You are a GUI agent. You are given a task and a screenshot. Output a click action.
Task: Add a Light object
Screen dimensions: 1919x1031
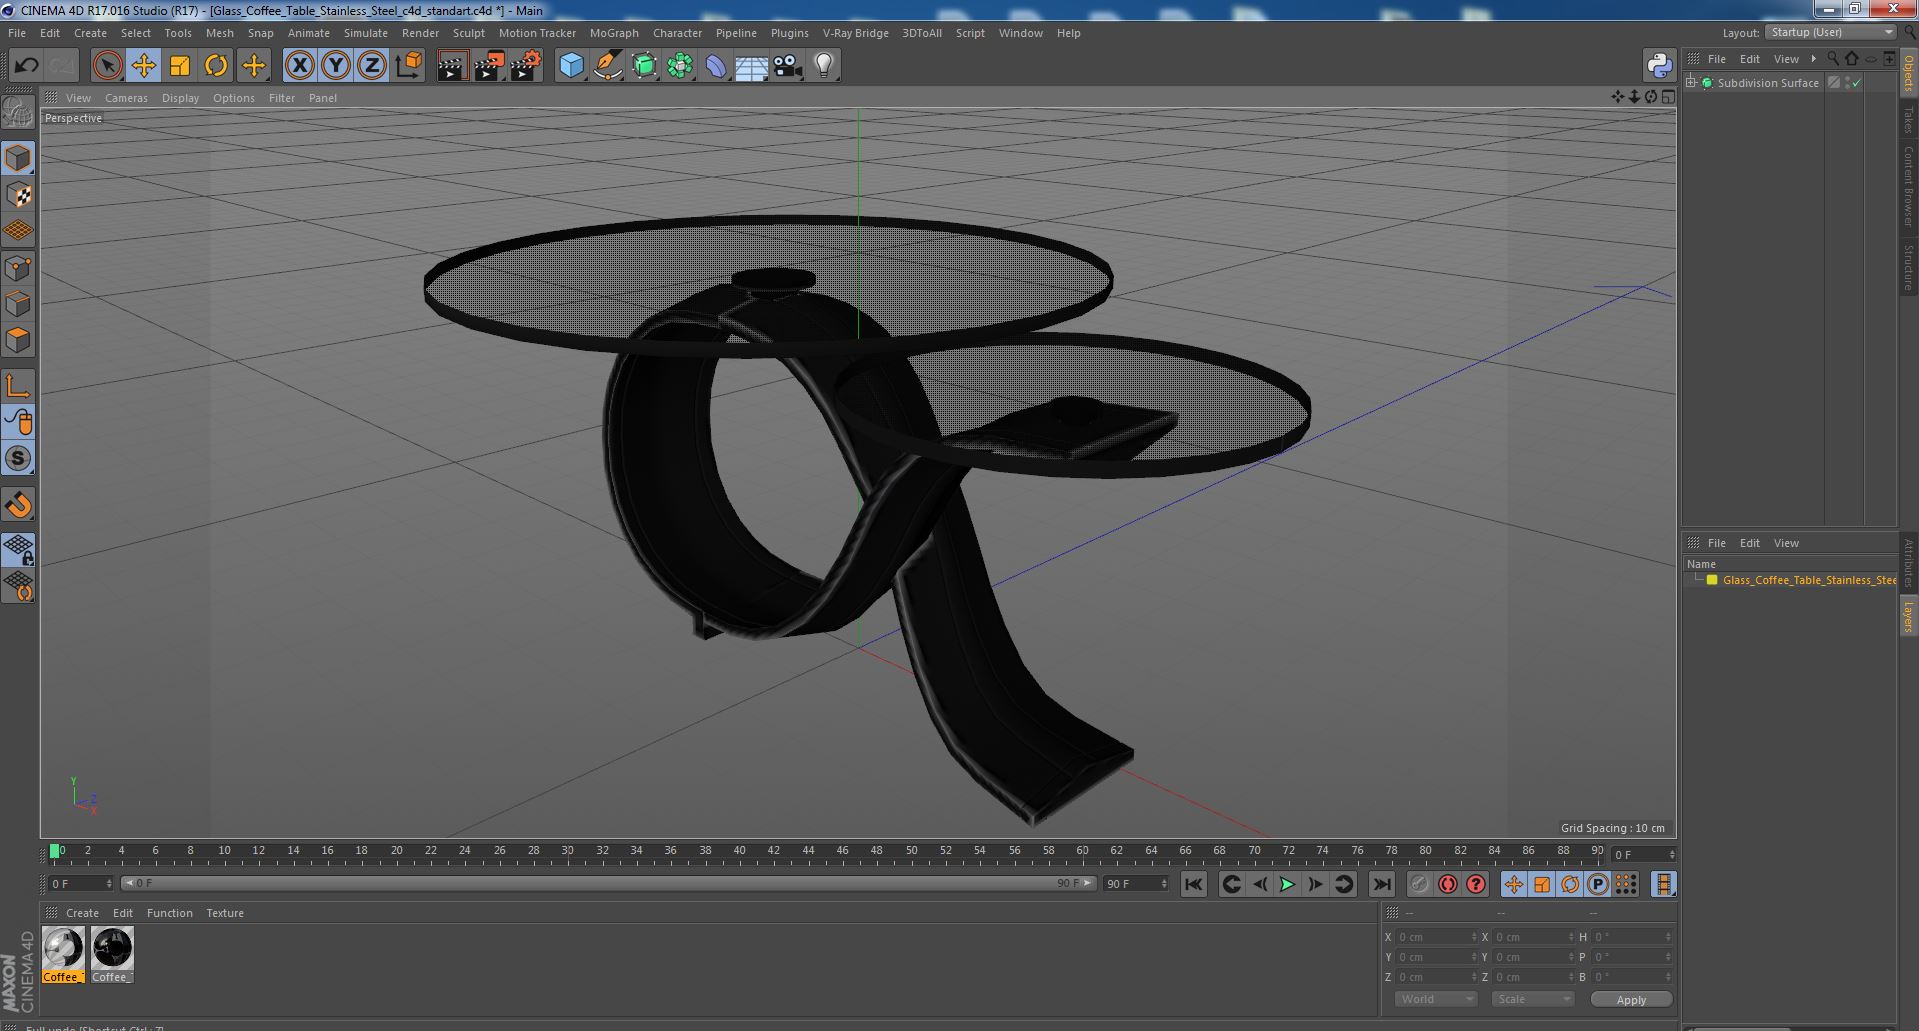coord(824,66)
